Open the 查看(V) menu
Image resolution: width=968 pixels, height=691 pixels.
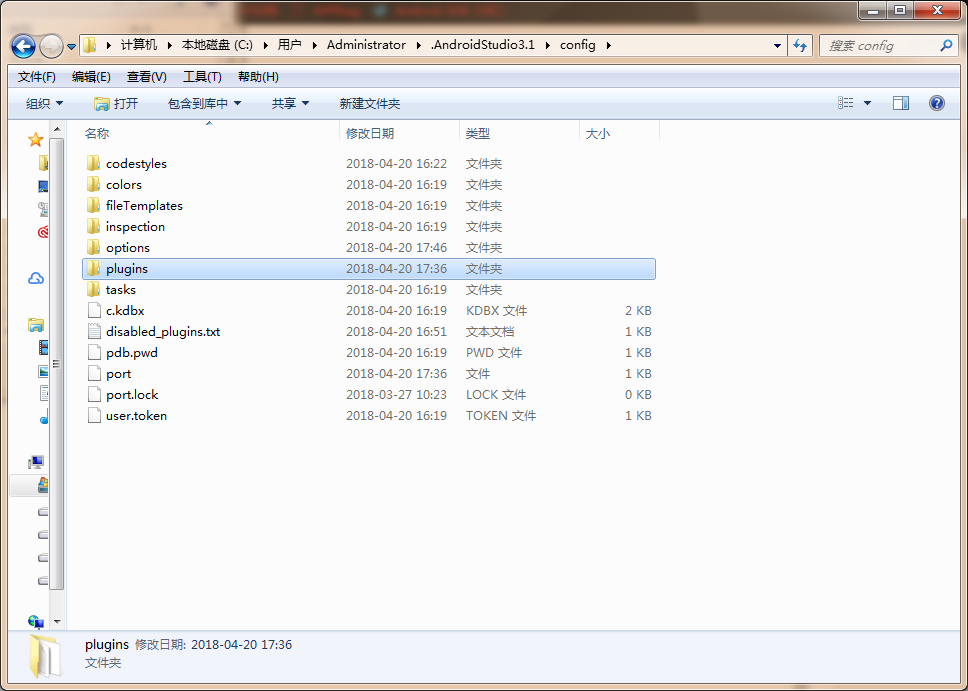point(147,77)
